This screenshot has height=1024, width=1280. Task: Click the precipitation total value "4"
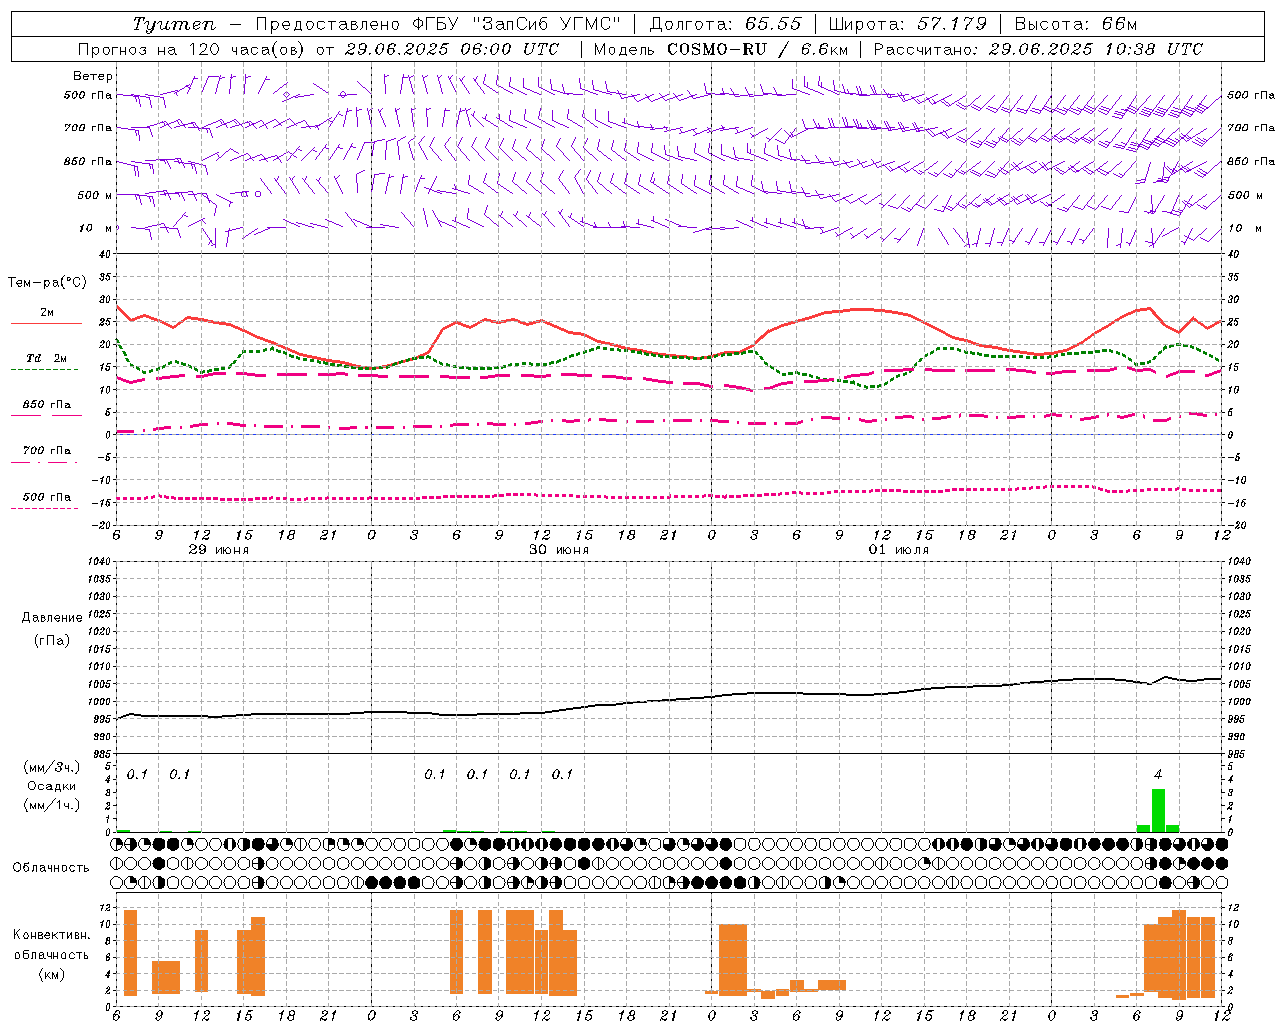click(x=1158, y=774)
